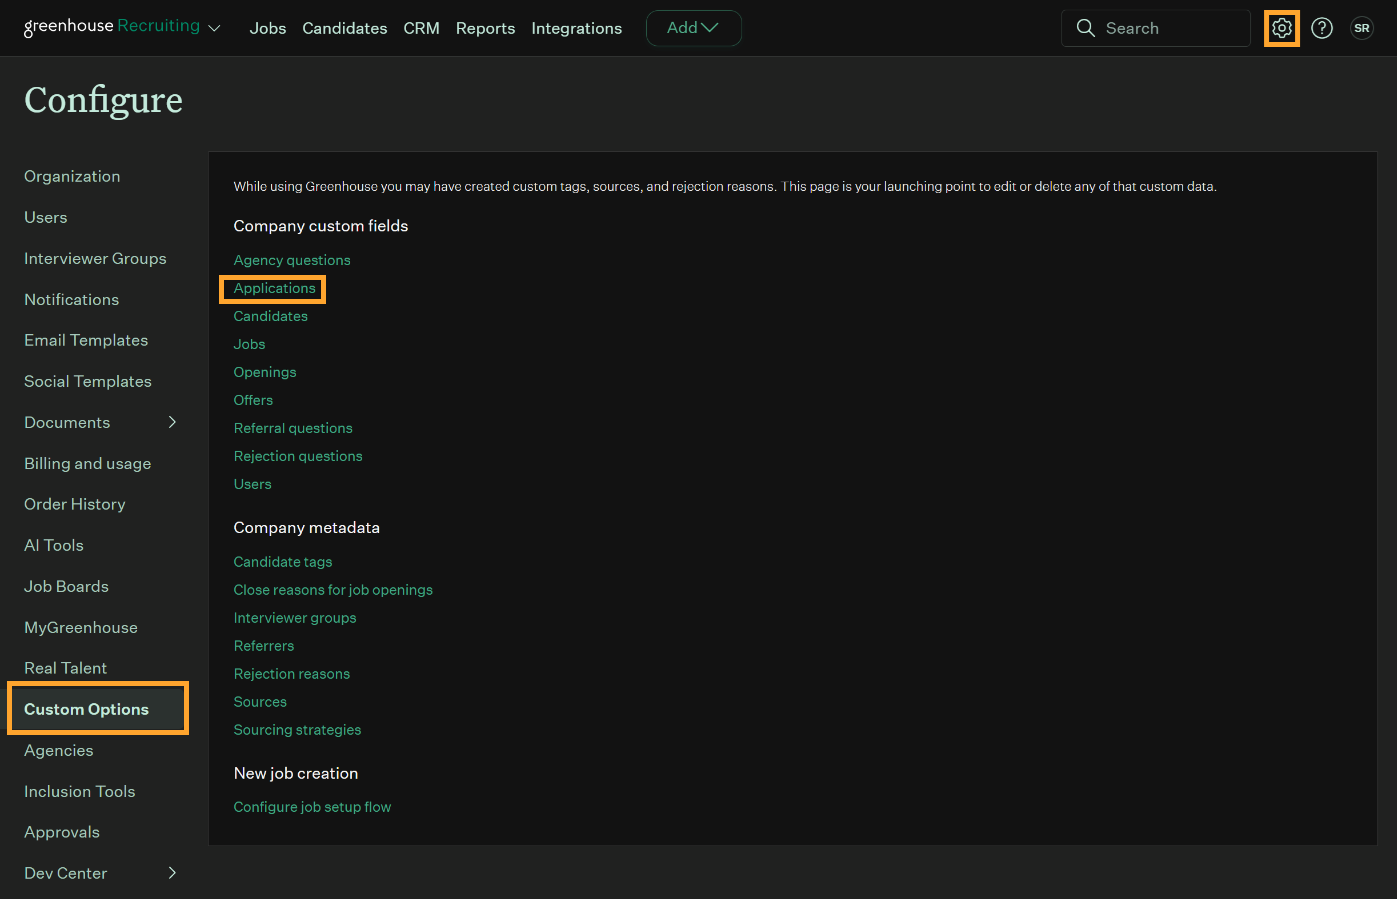Select Organization in the sidebar
The height and width of the screenshot is (899, 1397).
point(72,176)
